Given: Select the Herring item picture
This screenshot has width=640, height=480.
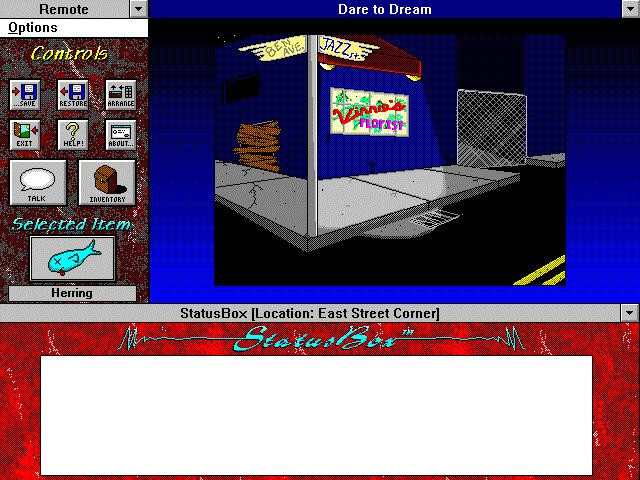Looking at the screenshot, I should pyautogui.click(x=73, y=259).
